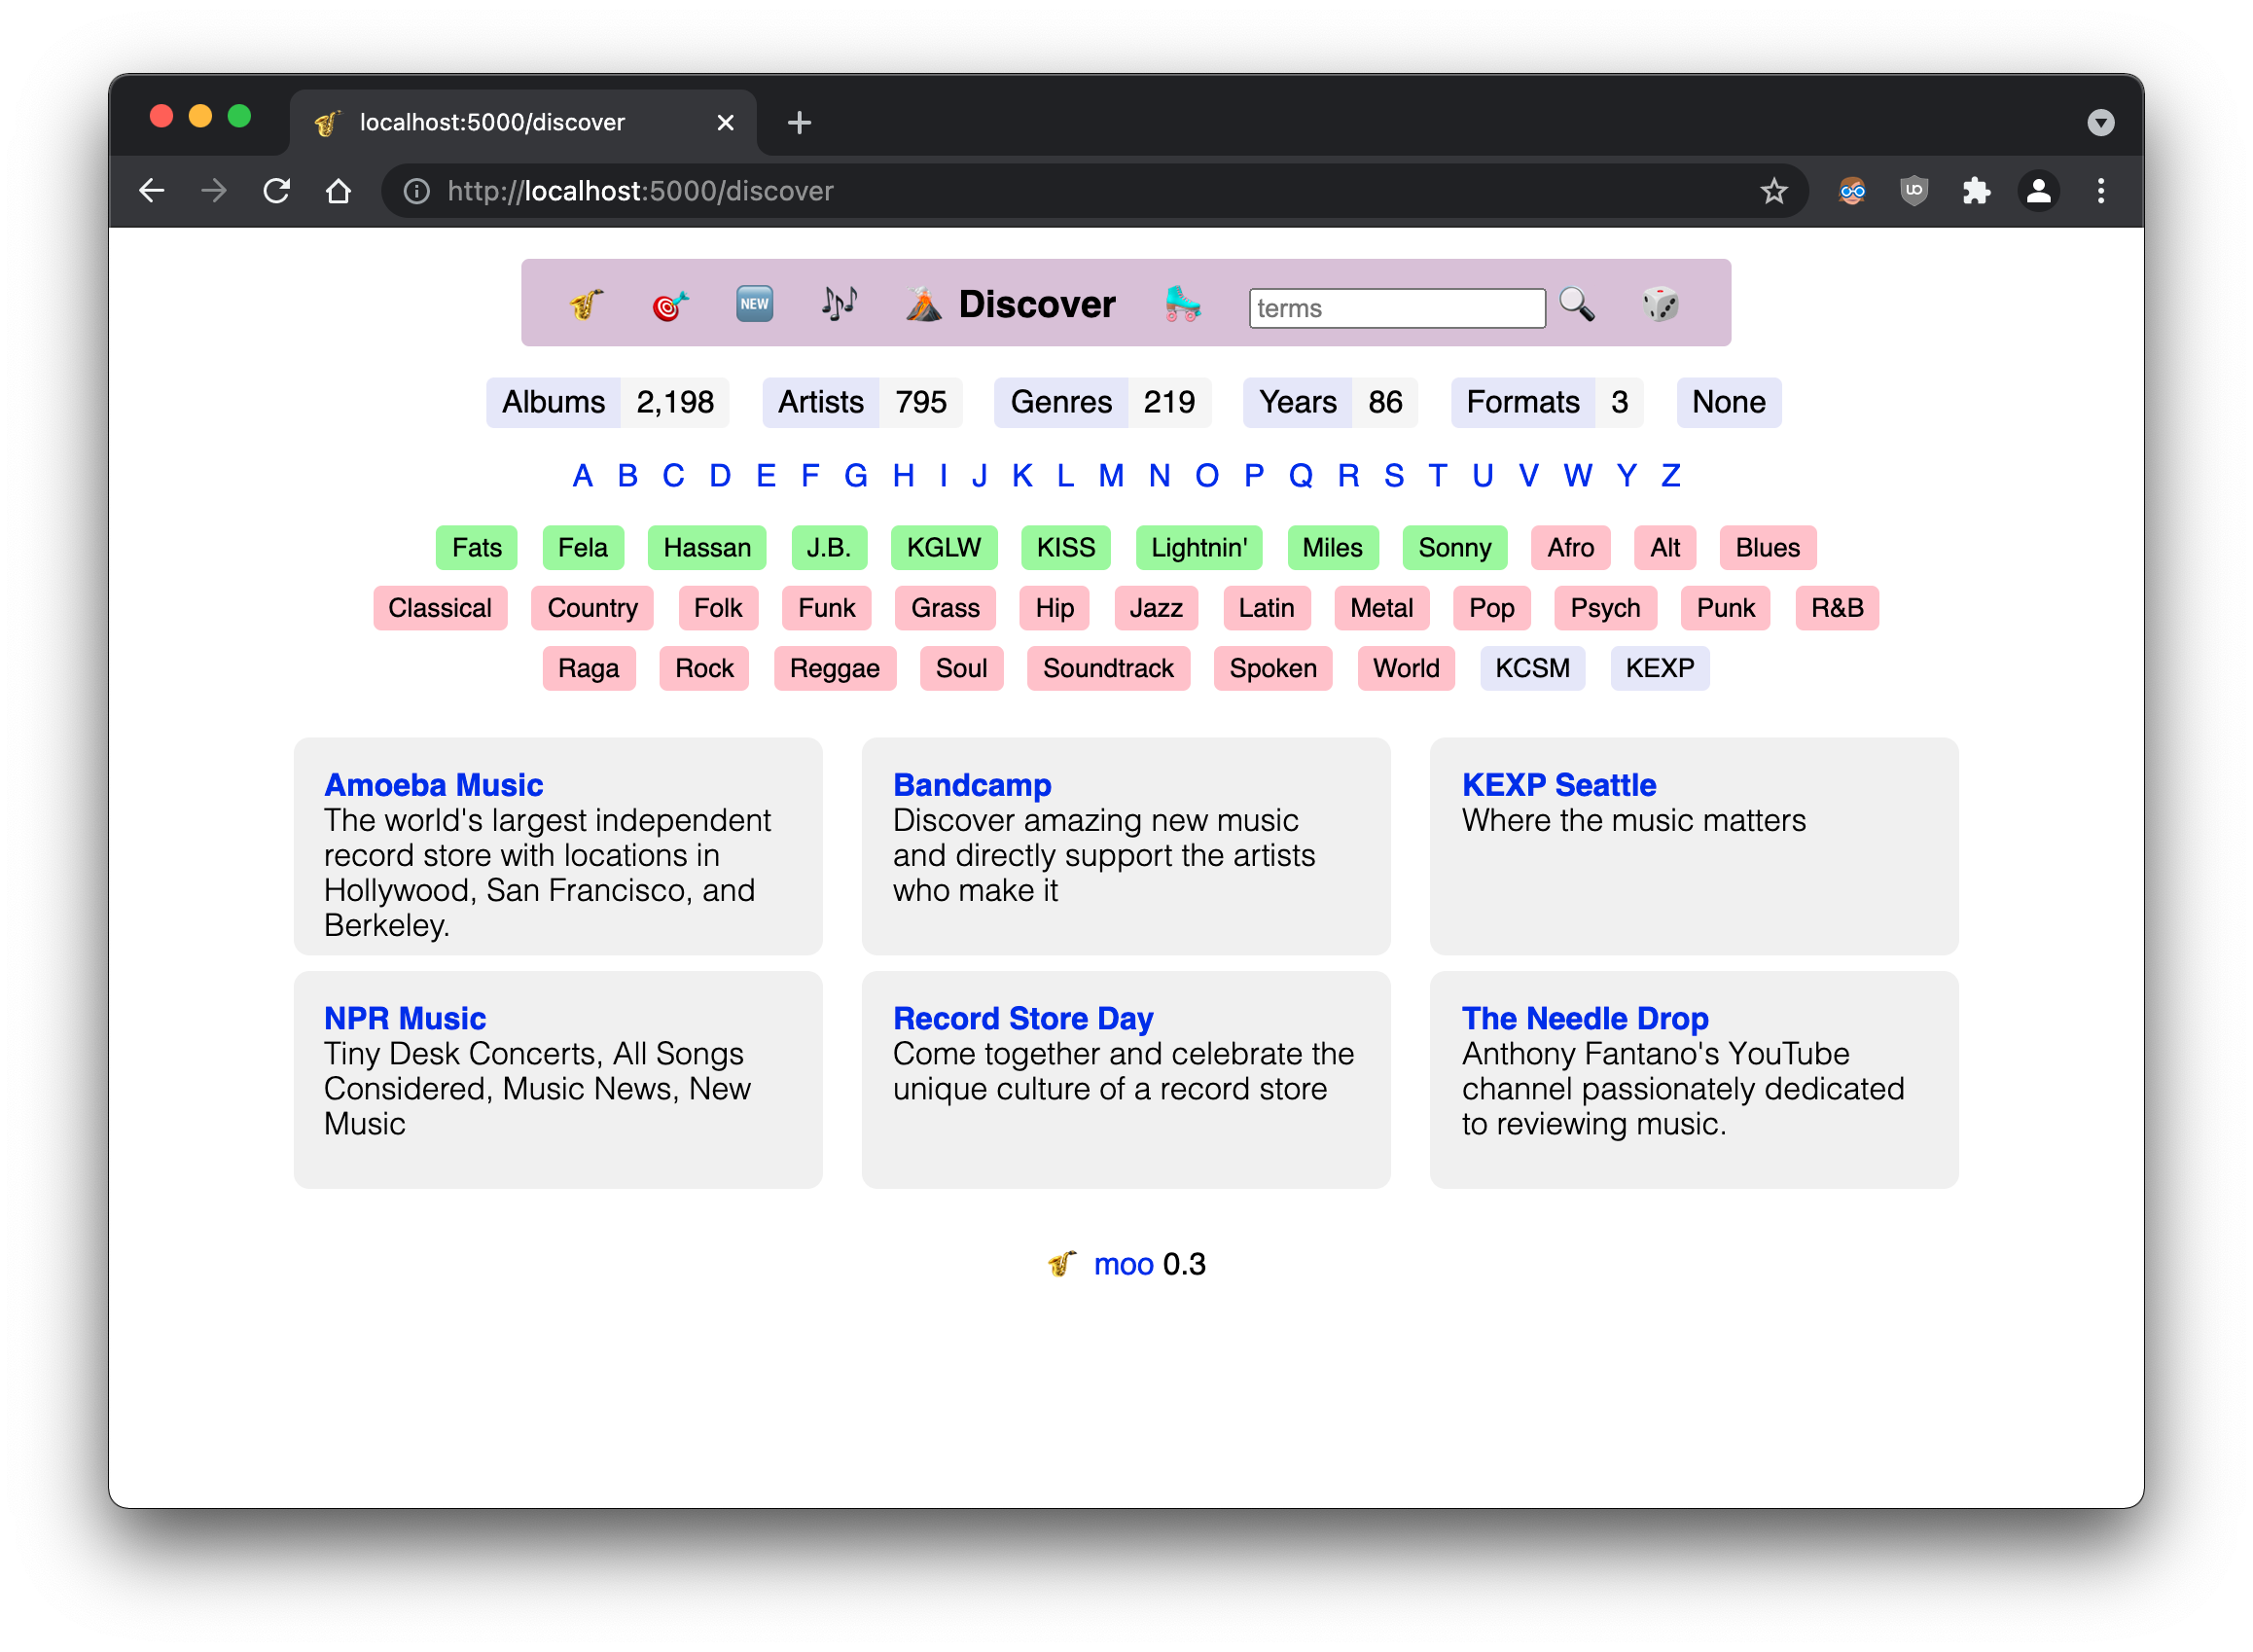The height and width of the screenshot is (1652, 2253).
Task: Click the dice random icon
Action: [1660, 304]
